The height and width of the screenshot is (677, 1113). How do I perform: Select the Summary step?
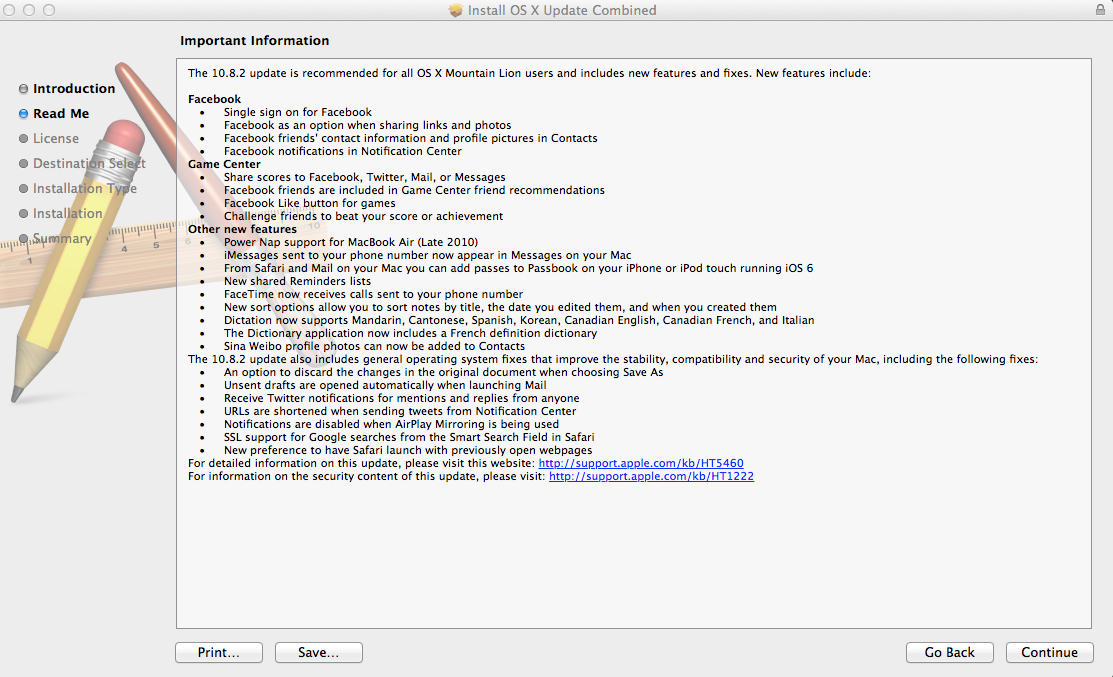coord(62,238)
